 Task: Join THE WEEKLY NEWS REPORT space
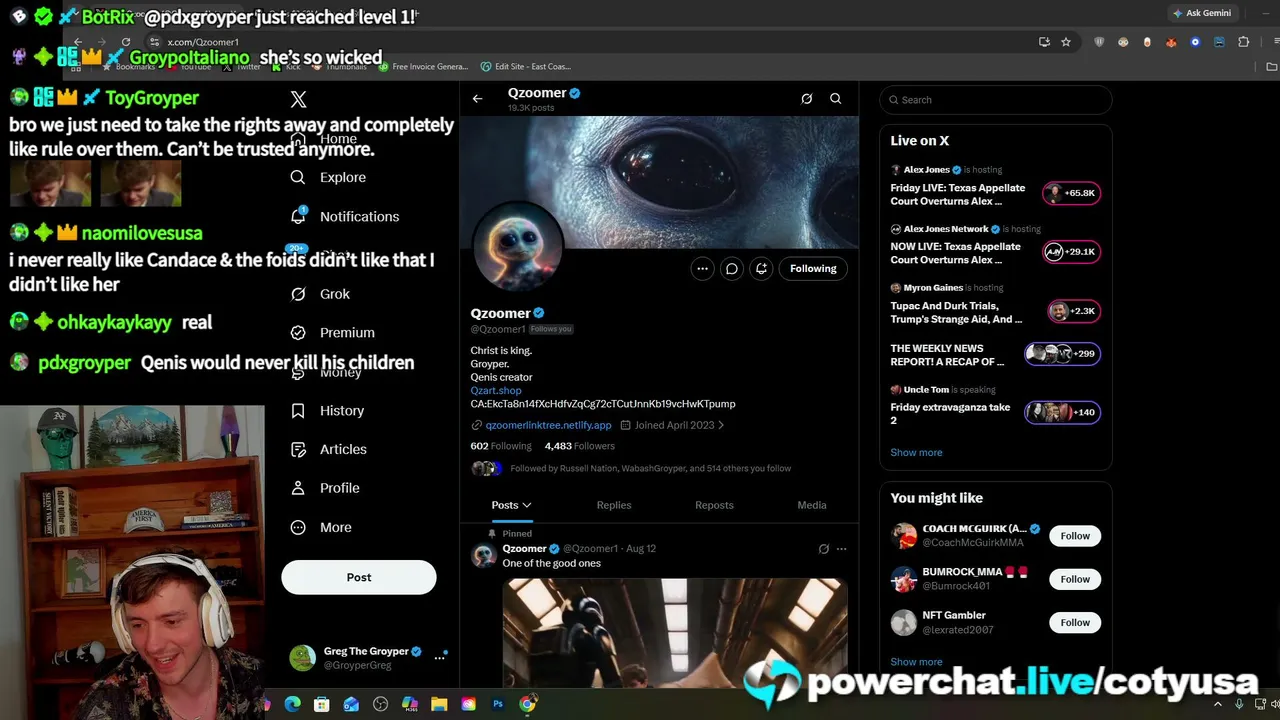[x=995, y=354]
